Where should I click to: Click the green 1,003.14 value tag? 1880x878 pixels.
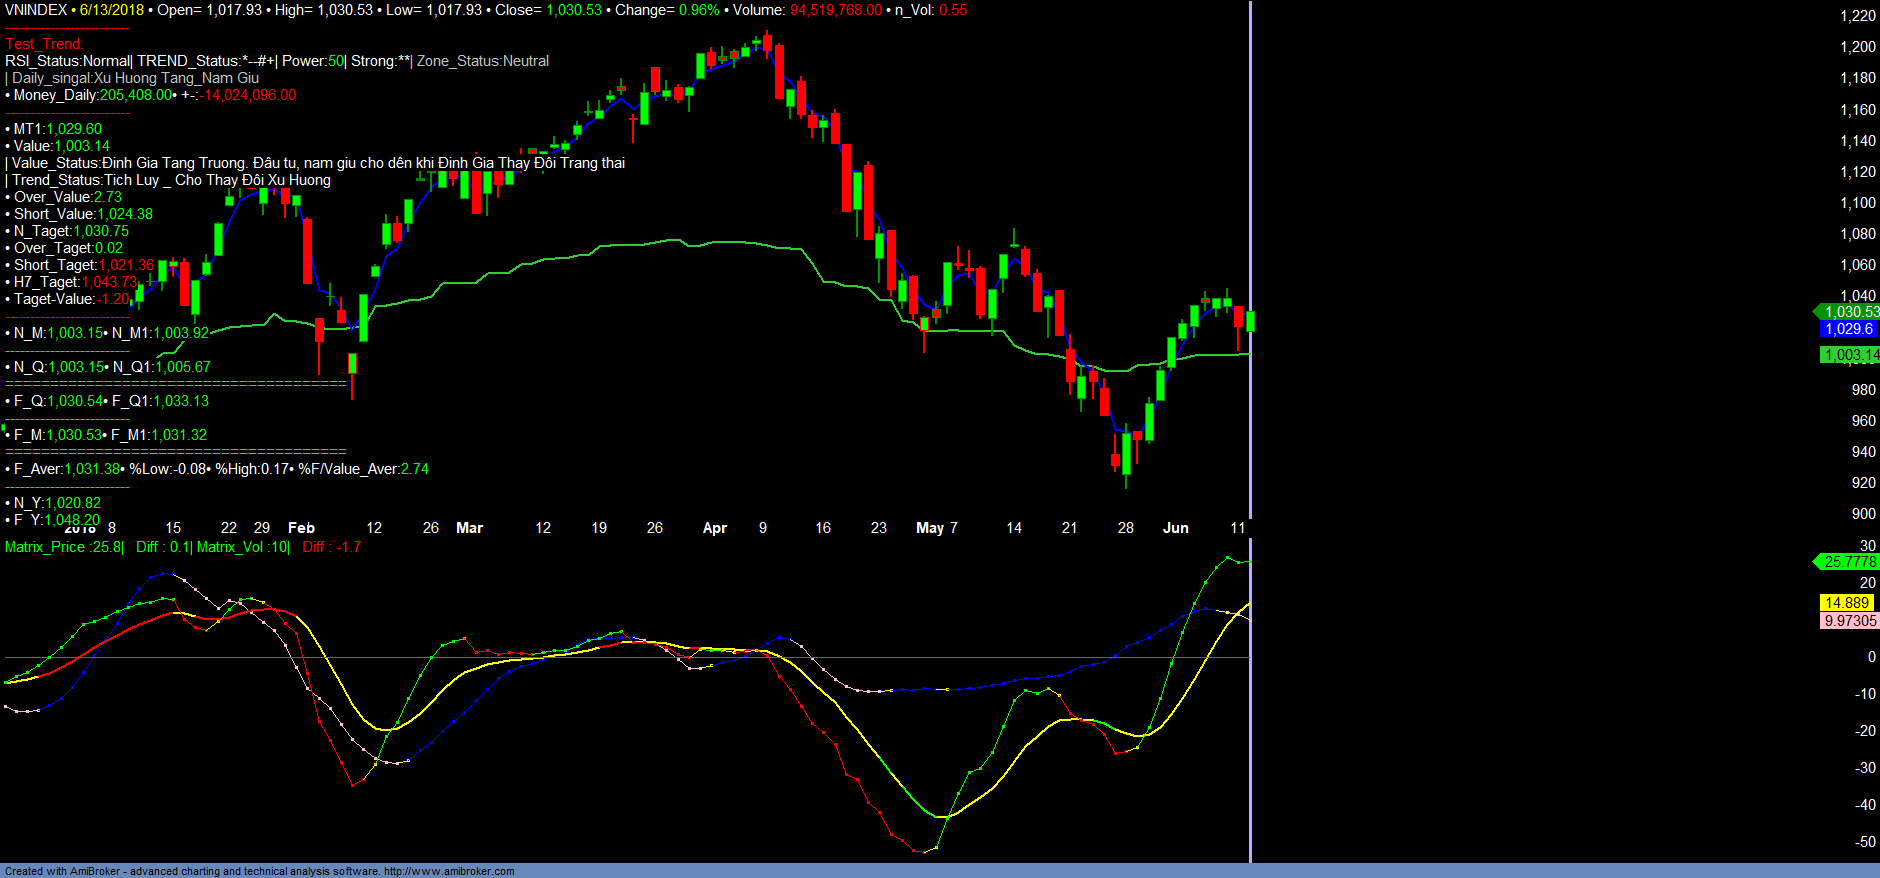tap(1850, 355)
